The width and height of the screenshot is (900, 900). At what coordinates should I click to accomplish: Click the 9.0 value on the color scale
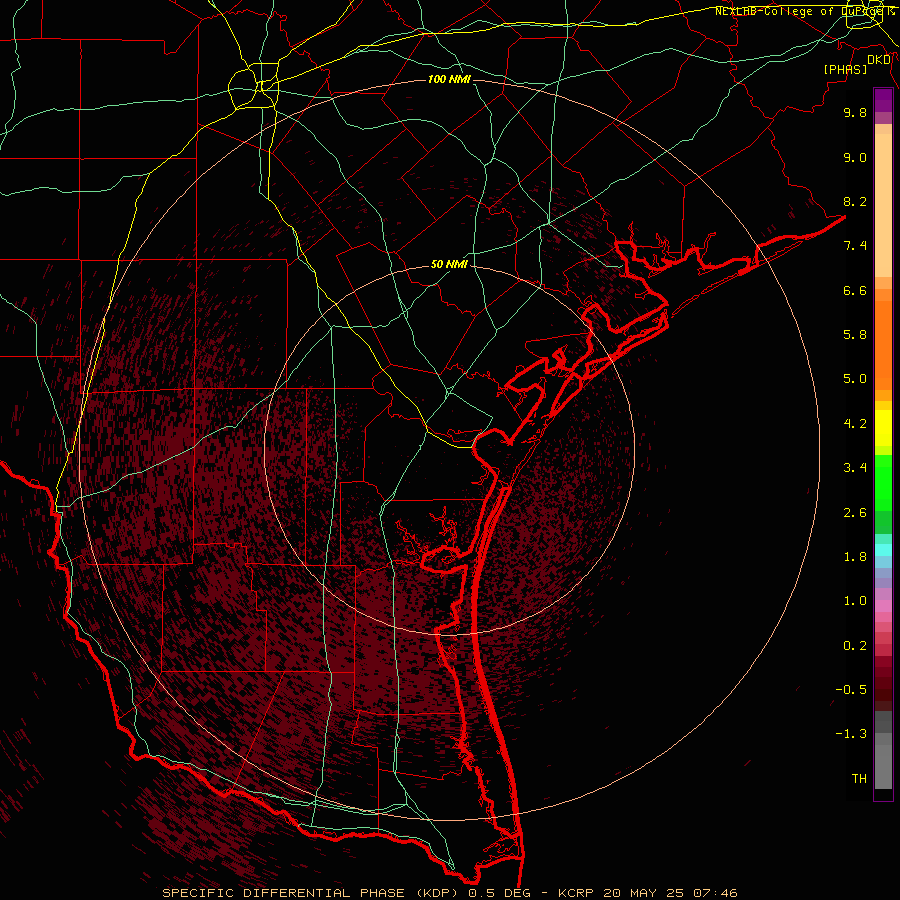coord(855,157)
